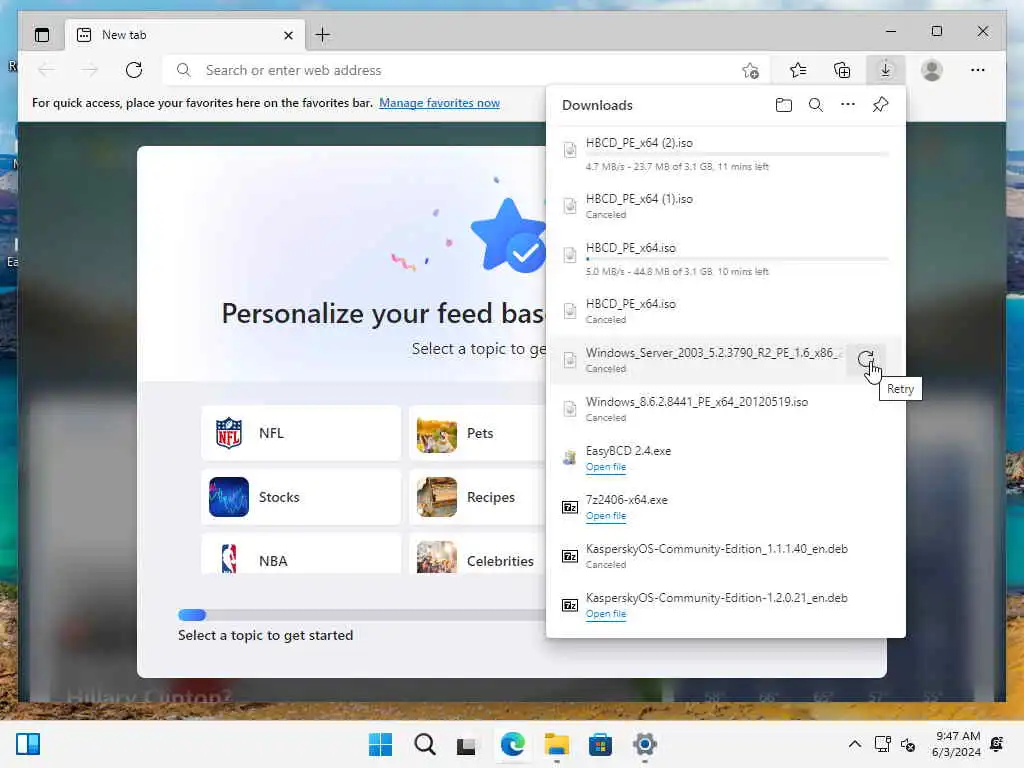
Task: Click the Retry button for Windows_Server_2003 download
Action: pos(865,359)
